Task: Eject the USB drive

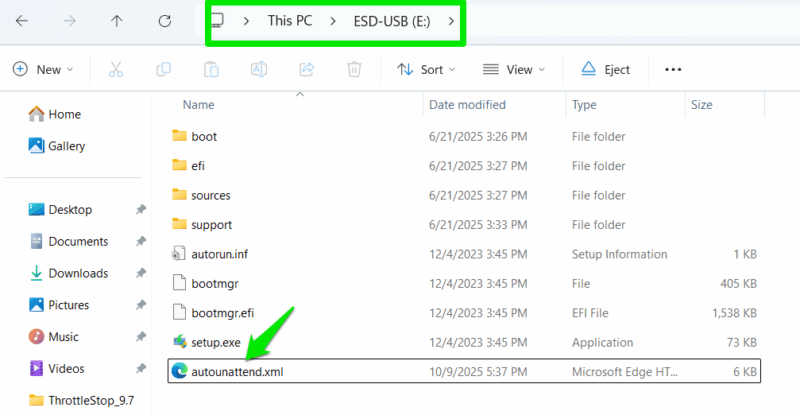Action: (x=606, y=69)
